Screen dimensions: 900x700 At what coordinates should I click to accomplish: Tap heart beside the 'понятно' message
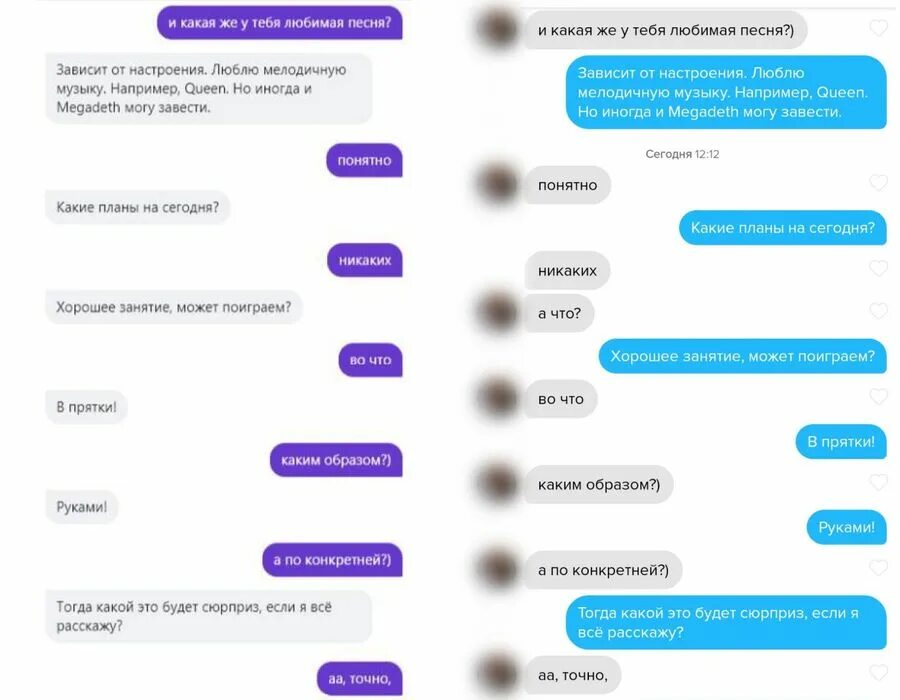(x=879, y=183)
